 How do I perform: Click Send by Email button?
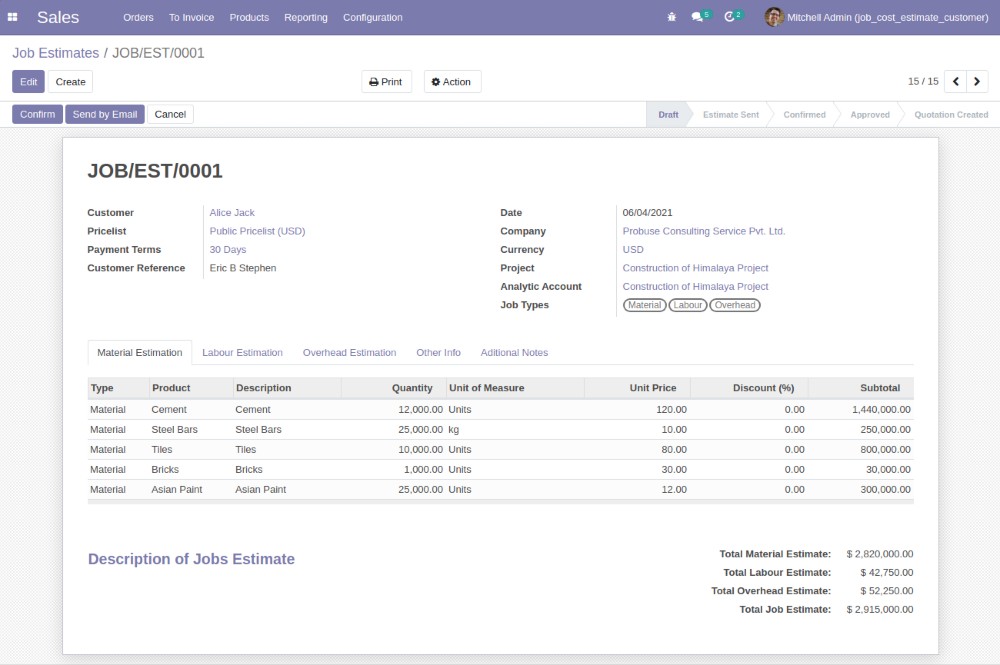click(x=105, y=114)
